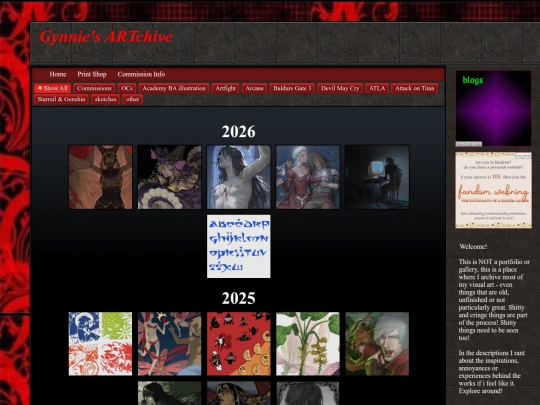Open 2026 artwork with red curtains figure
The height and width of the screenshot is (405, 540).
(x=100, y=177)
